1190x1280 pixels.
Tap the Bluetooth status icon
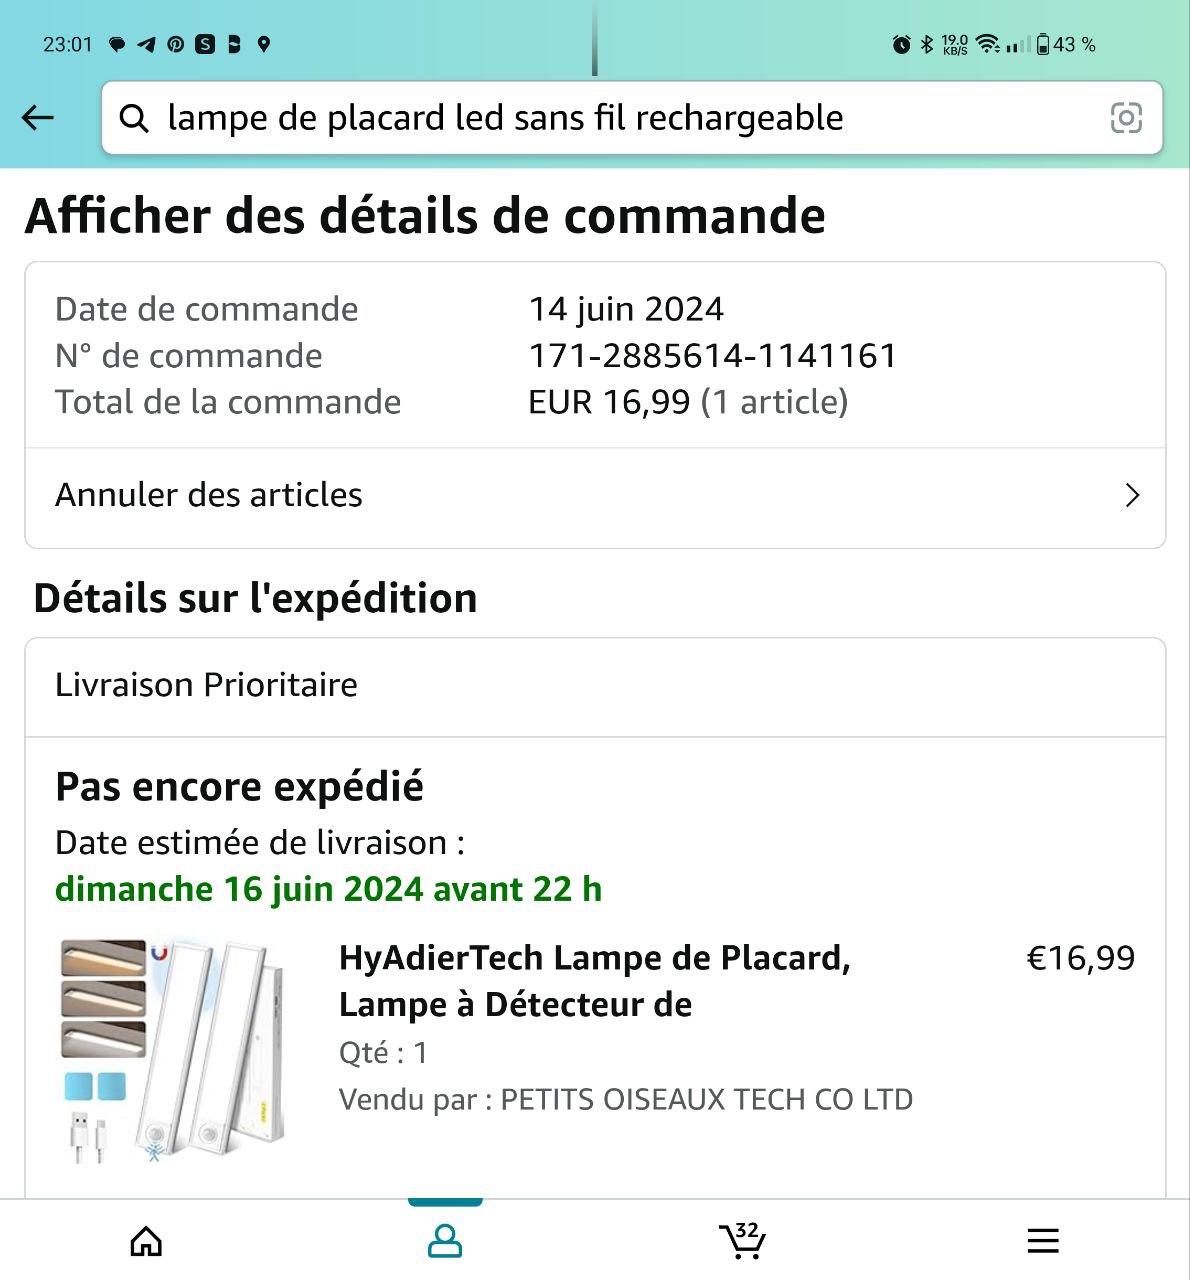[927, 44]
